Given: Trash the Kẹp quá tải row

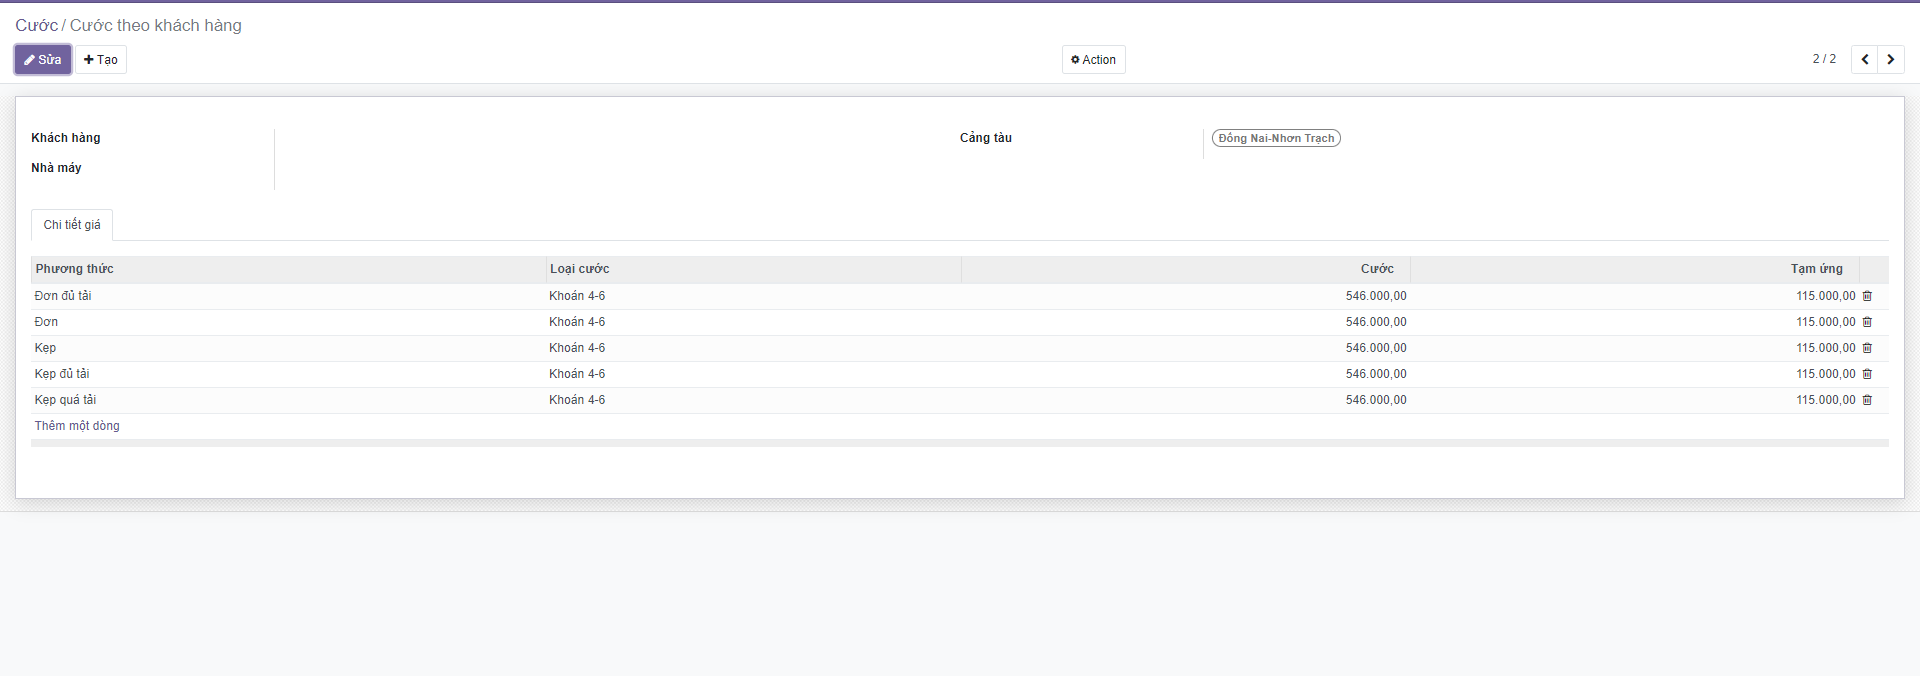Looking at the screenshot, I should (x=1866, y=400).
